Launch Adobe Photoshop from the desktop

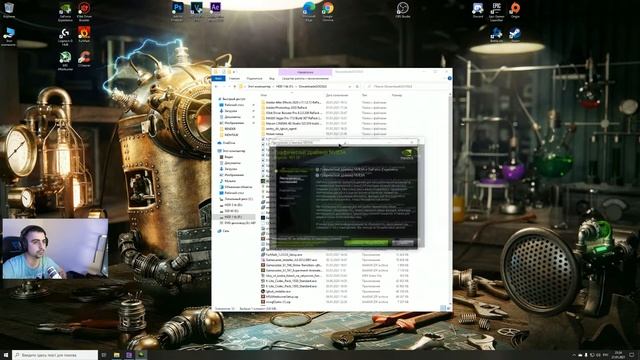click(x=178, y=11)
